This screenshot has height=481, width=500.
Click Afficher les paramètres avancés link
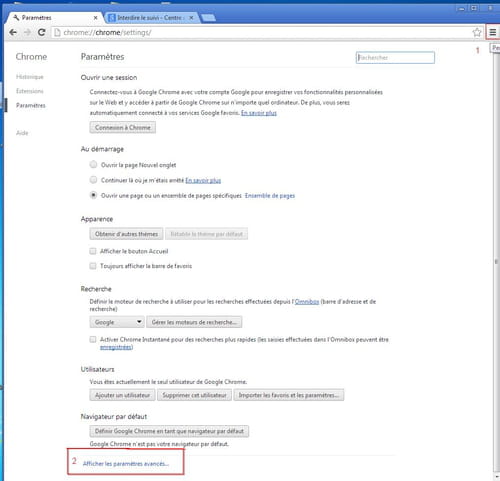[126, 464]
